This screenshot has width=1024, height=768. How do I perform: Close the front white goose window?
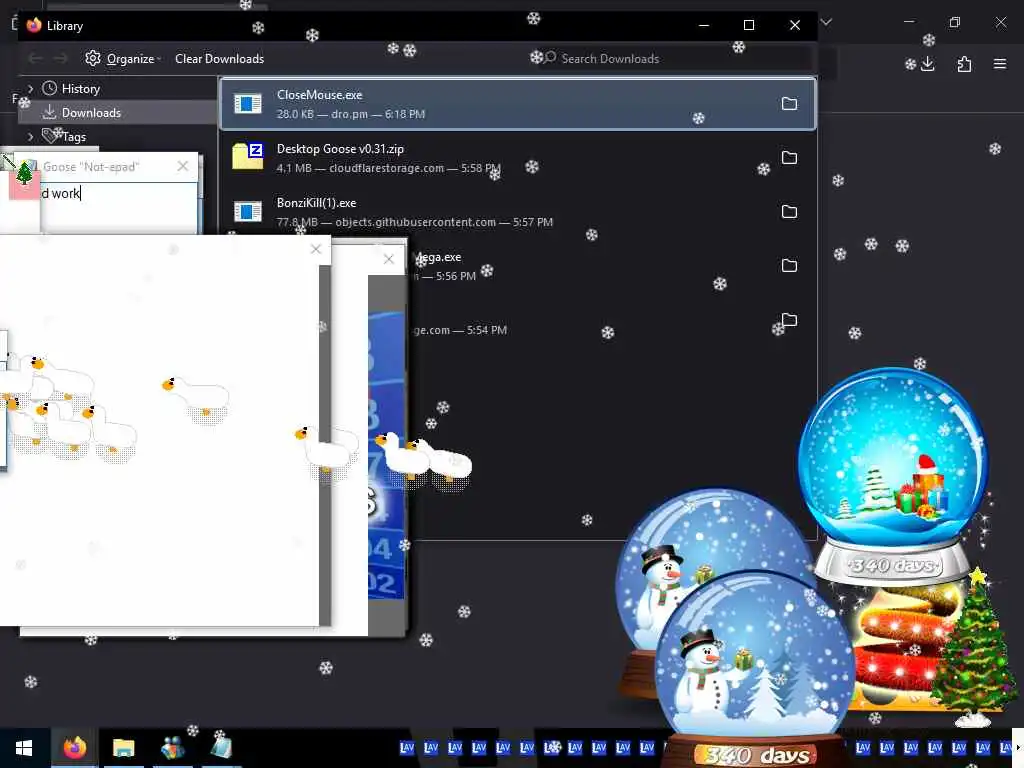pyautogui.click(x=316, y=249)
